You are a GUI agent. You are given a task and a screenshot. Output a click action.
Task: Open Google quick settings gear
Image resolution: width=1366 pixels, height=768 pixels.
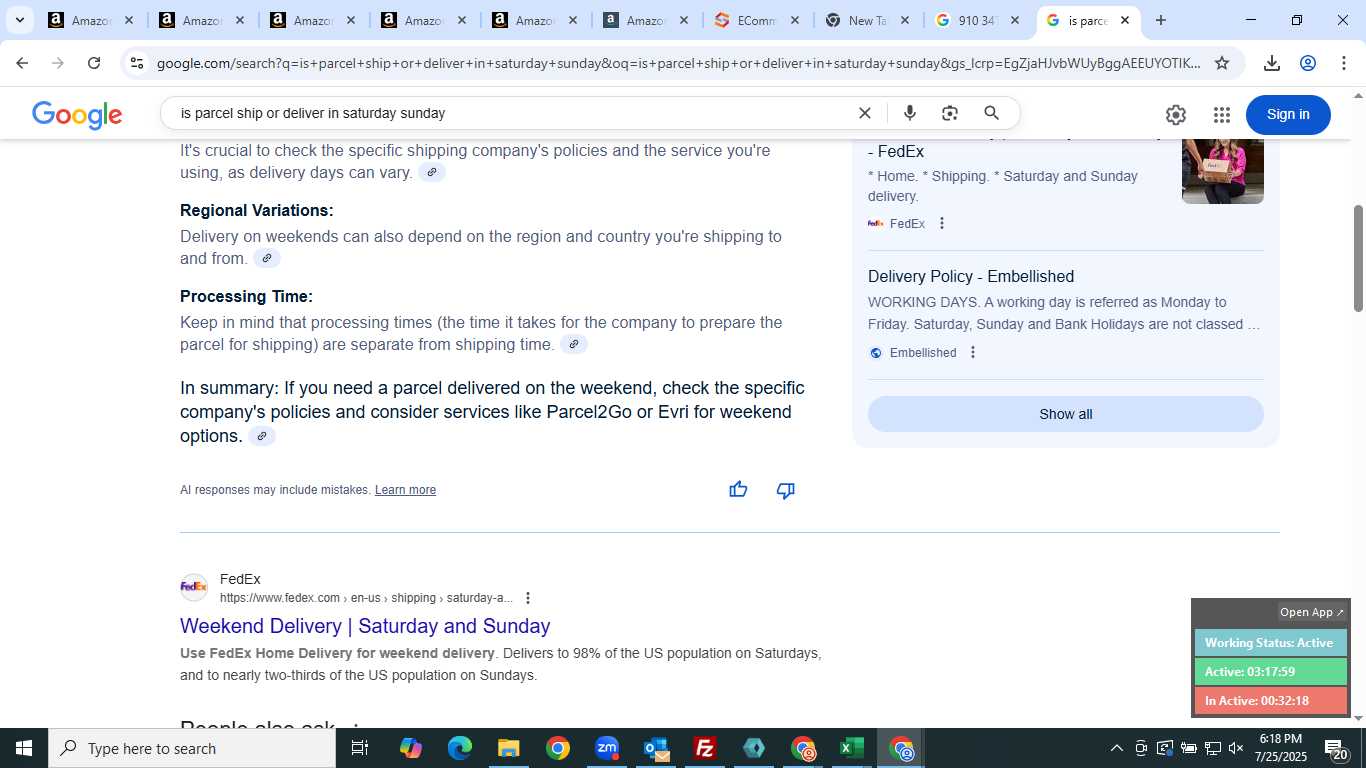[1176, 115]
